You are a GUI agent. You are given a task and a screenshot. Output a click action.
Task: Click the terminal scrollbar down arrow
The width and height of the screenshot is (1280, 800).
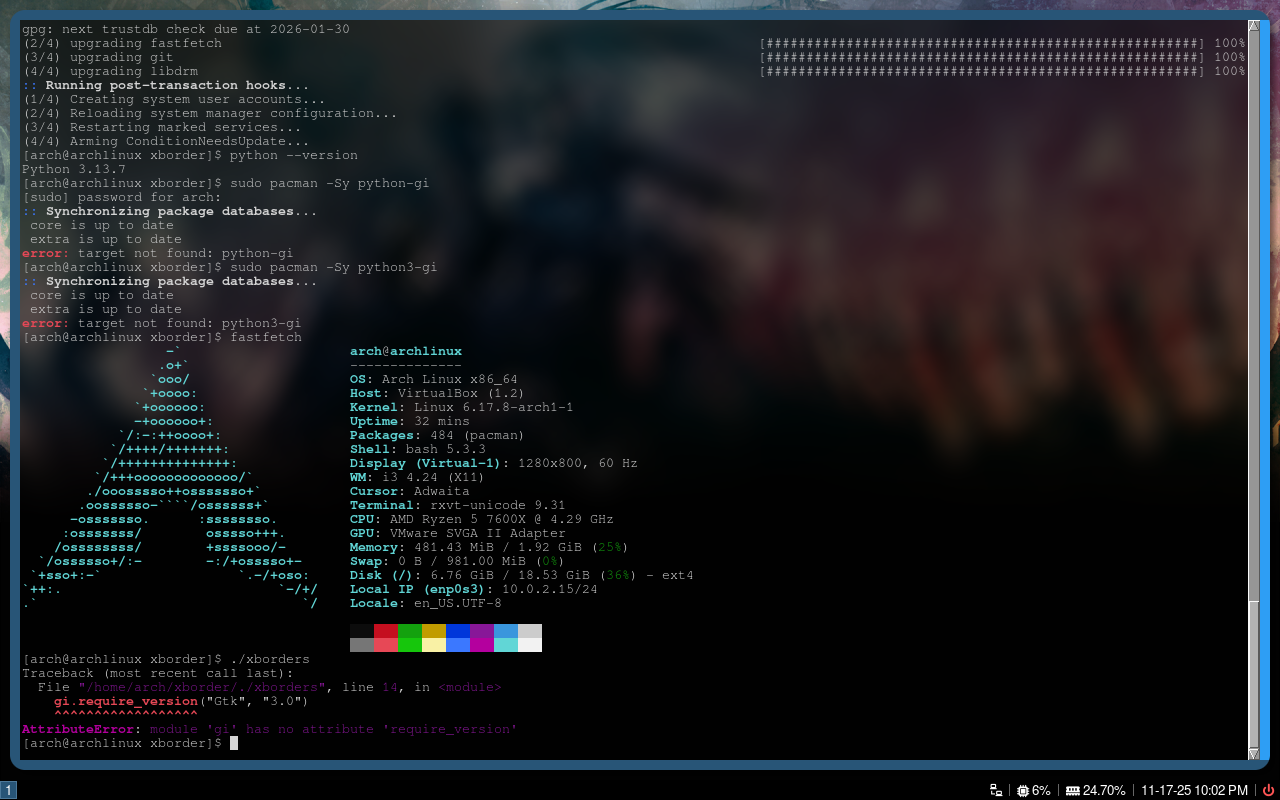point(1254,754)
